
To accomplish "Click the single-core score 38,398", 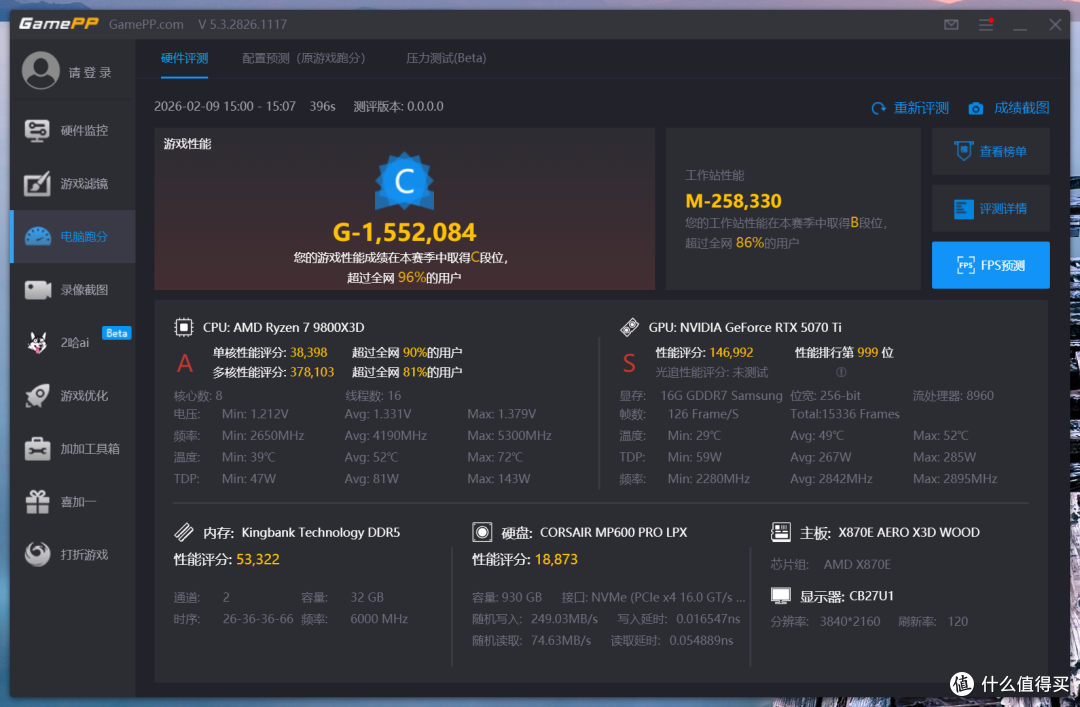I will click(309, 353).
